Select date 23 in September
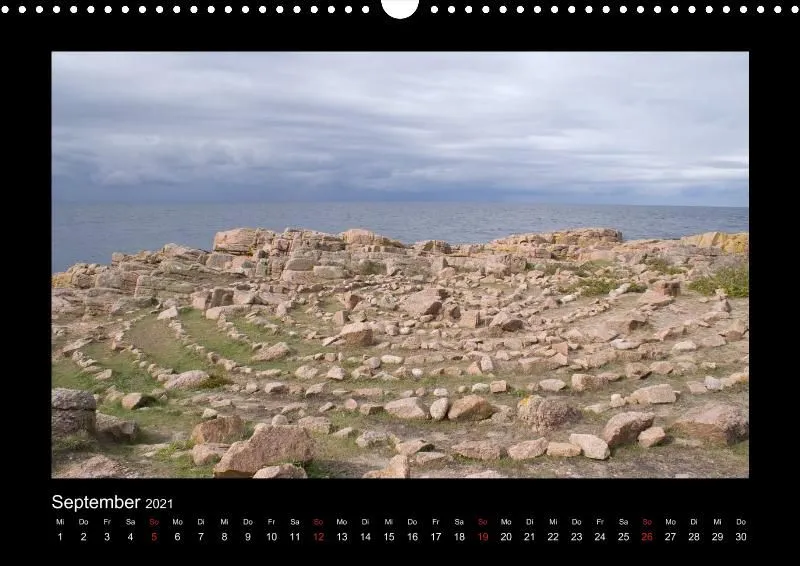 pyautogui.click(x=577, y=537)
